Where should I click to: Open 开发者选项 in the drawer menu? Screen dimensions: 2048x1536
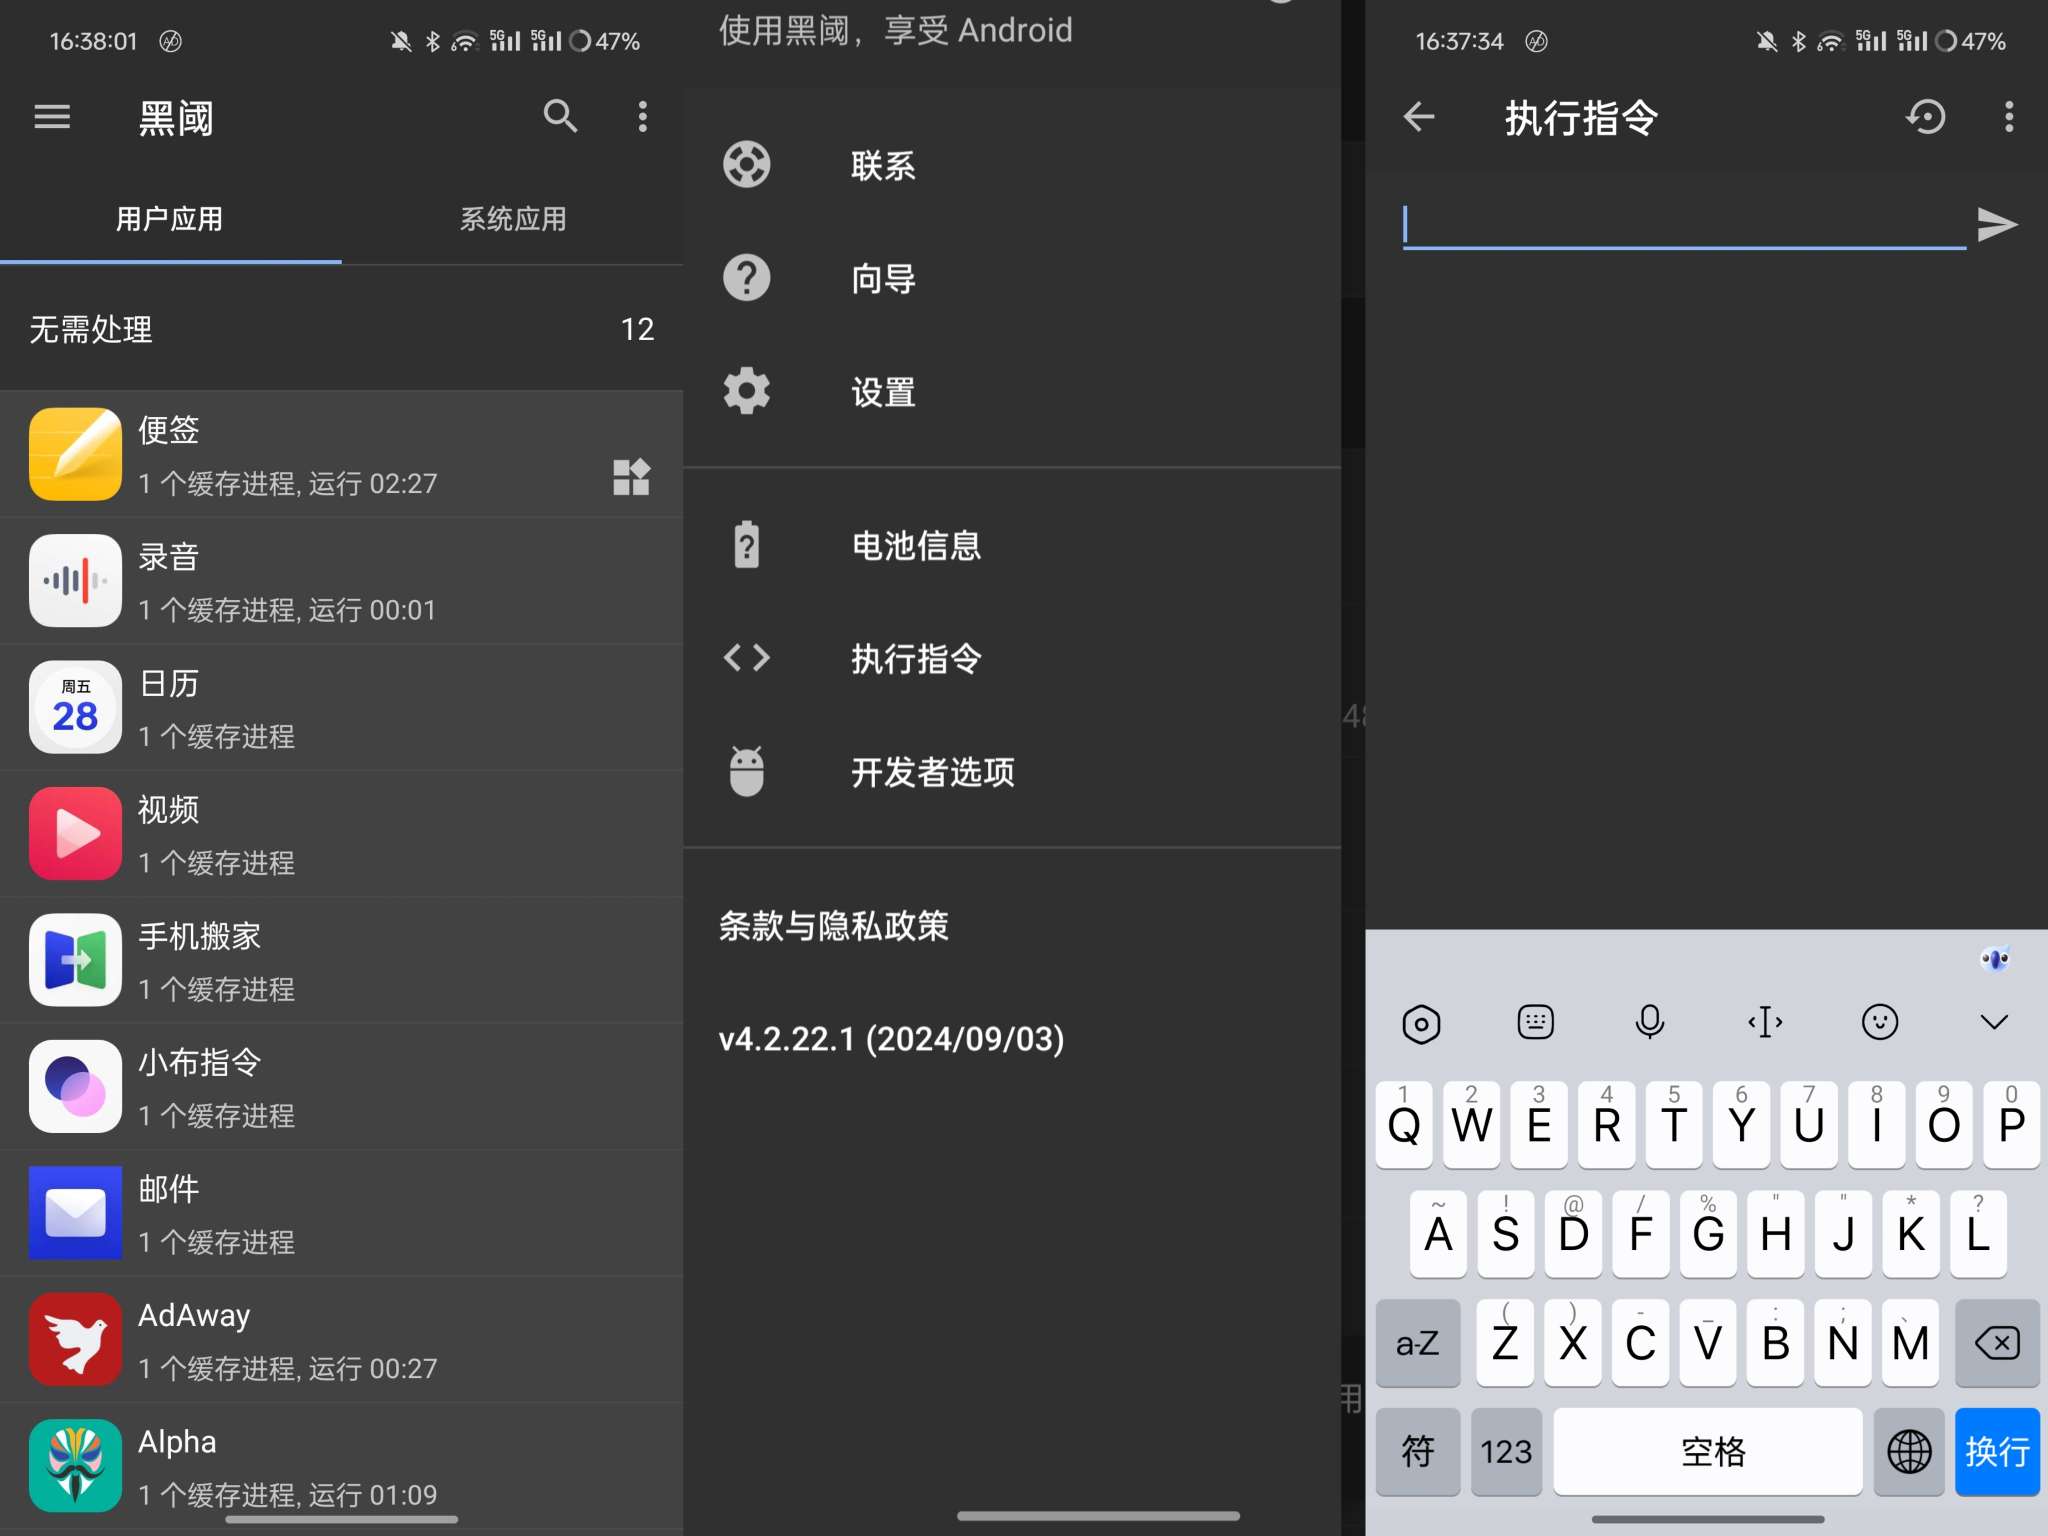point(1012,771)
